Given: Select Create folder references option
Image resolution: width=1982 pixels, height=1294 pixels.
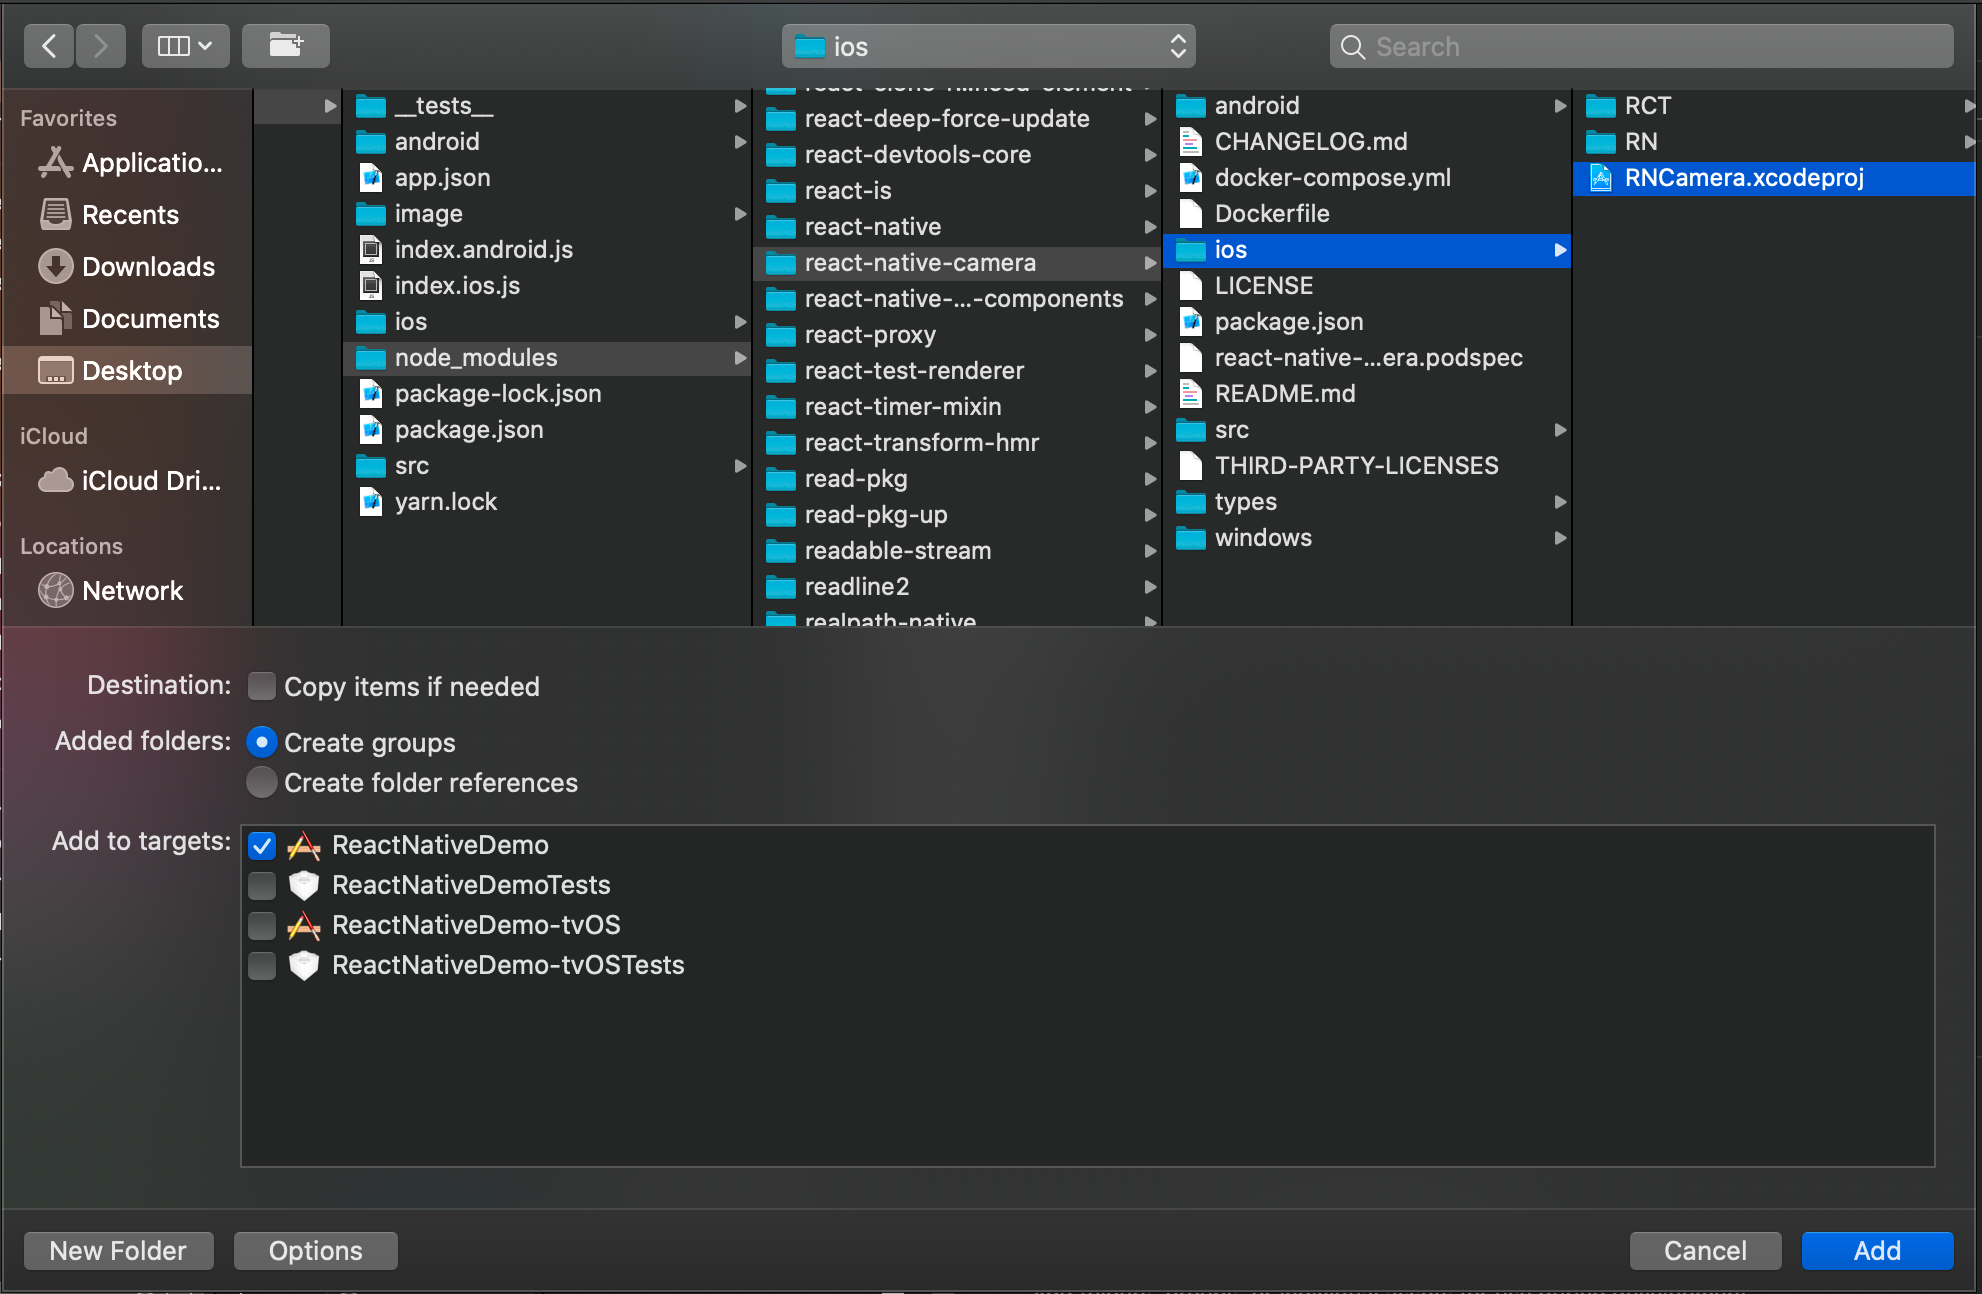Looking at the screenshot, I should (262, 782).
